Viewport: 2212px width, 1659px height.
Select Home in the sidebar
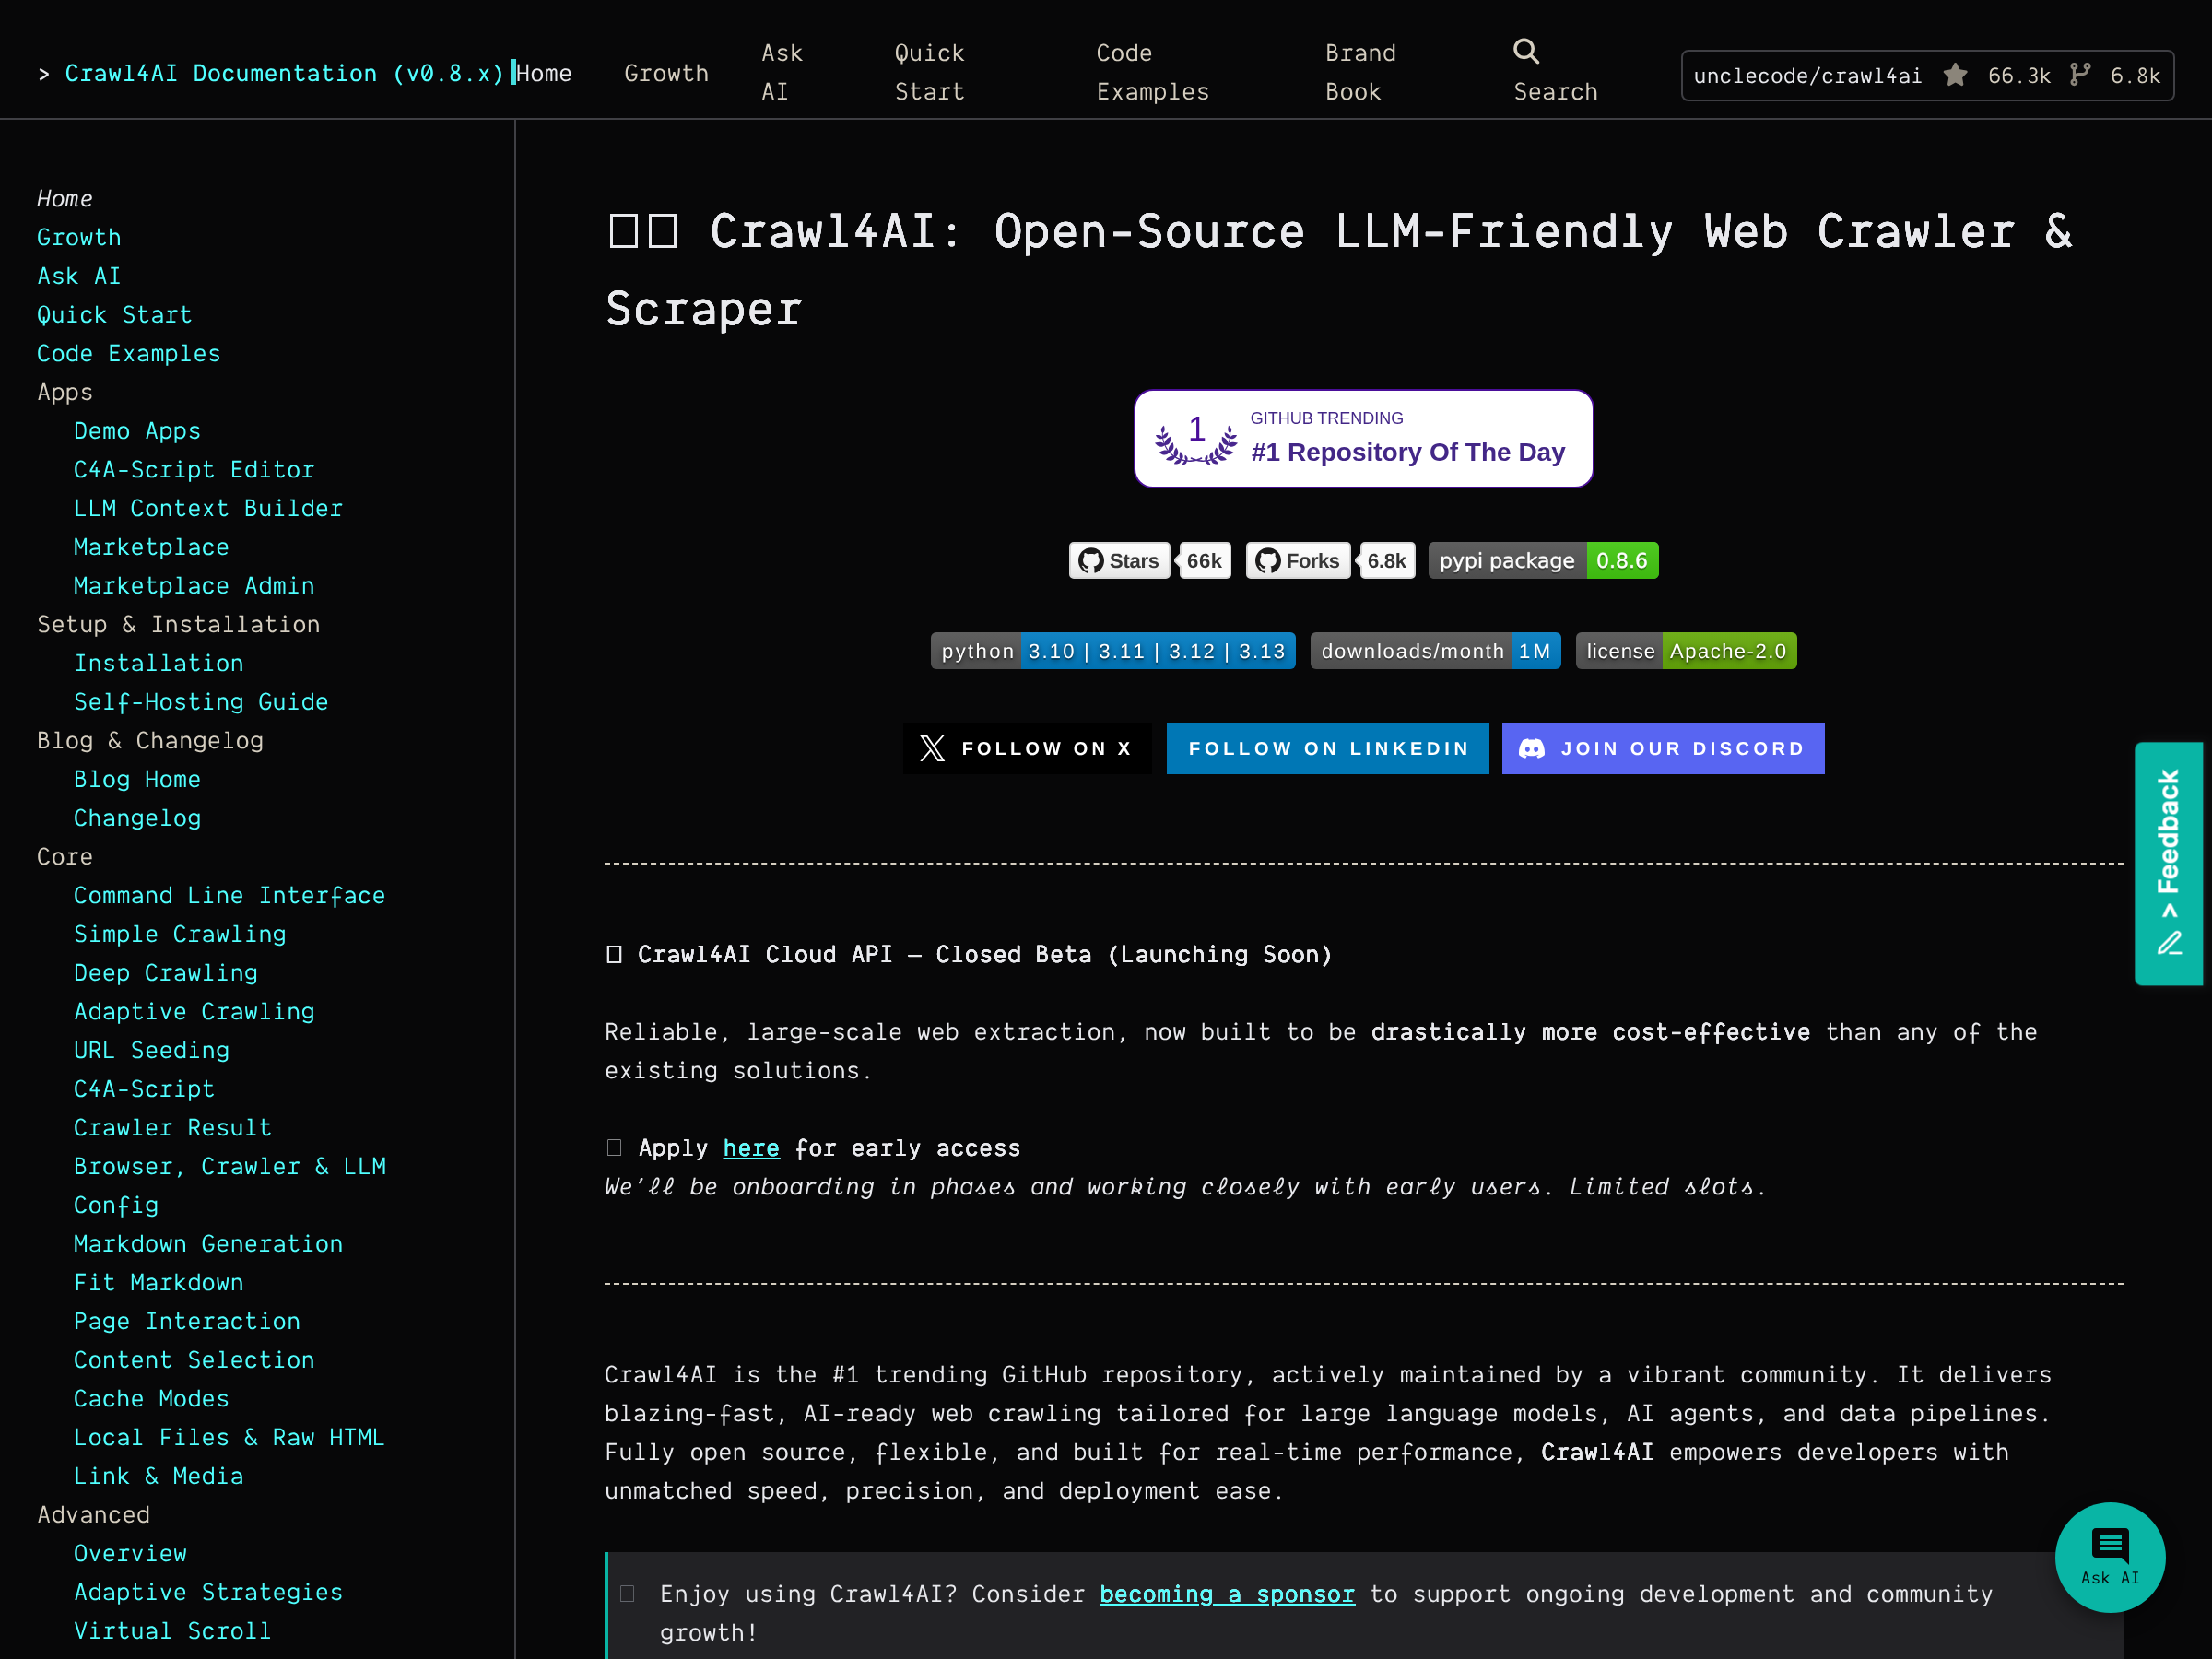(65, 199)
